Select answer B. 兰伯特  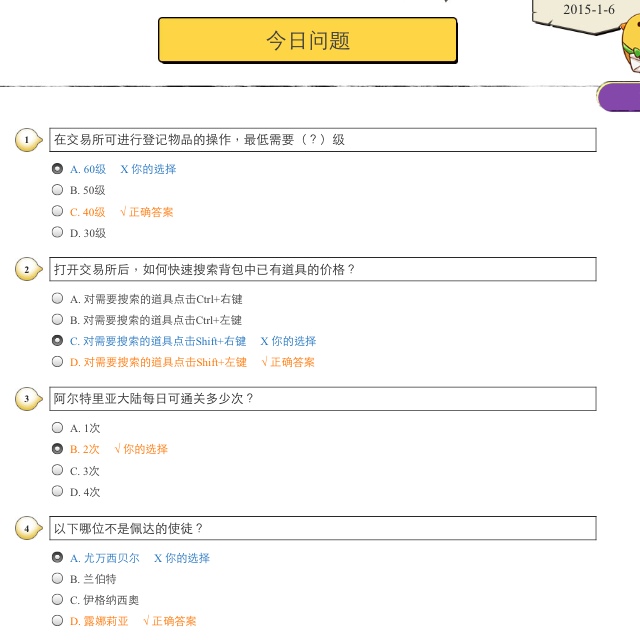(x=57, y=578)
